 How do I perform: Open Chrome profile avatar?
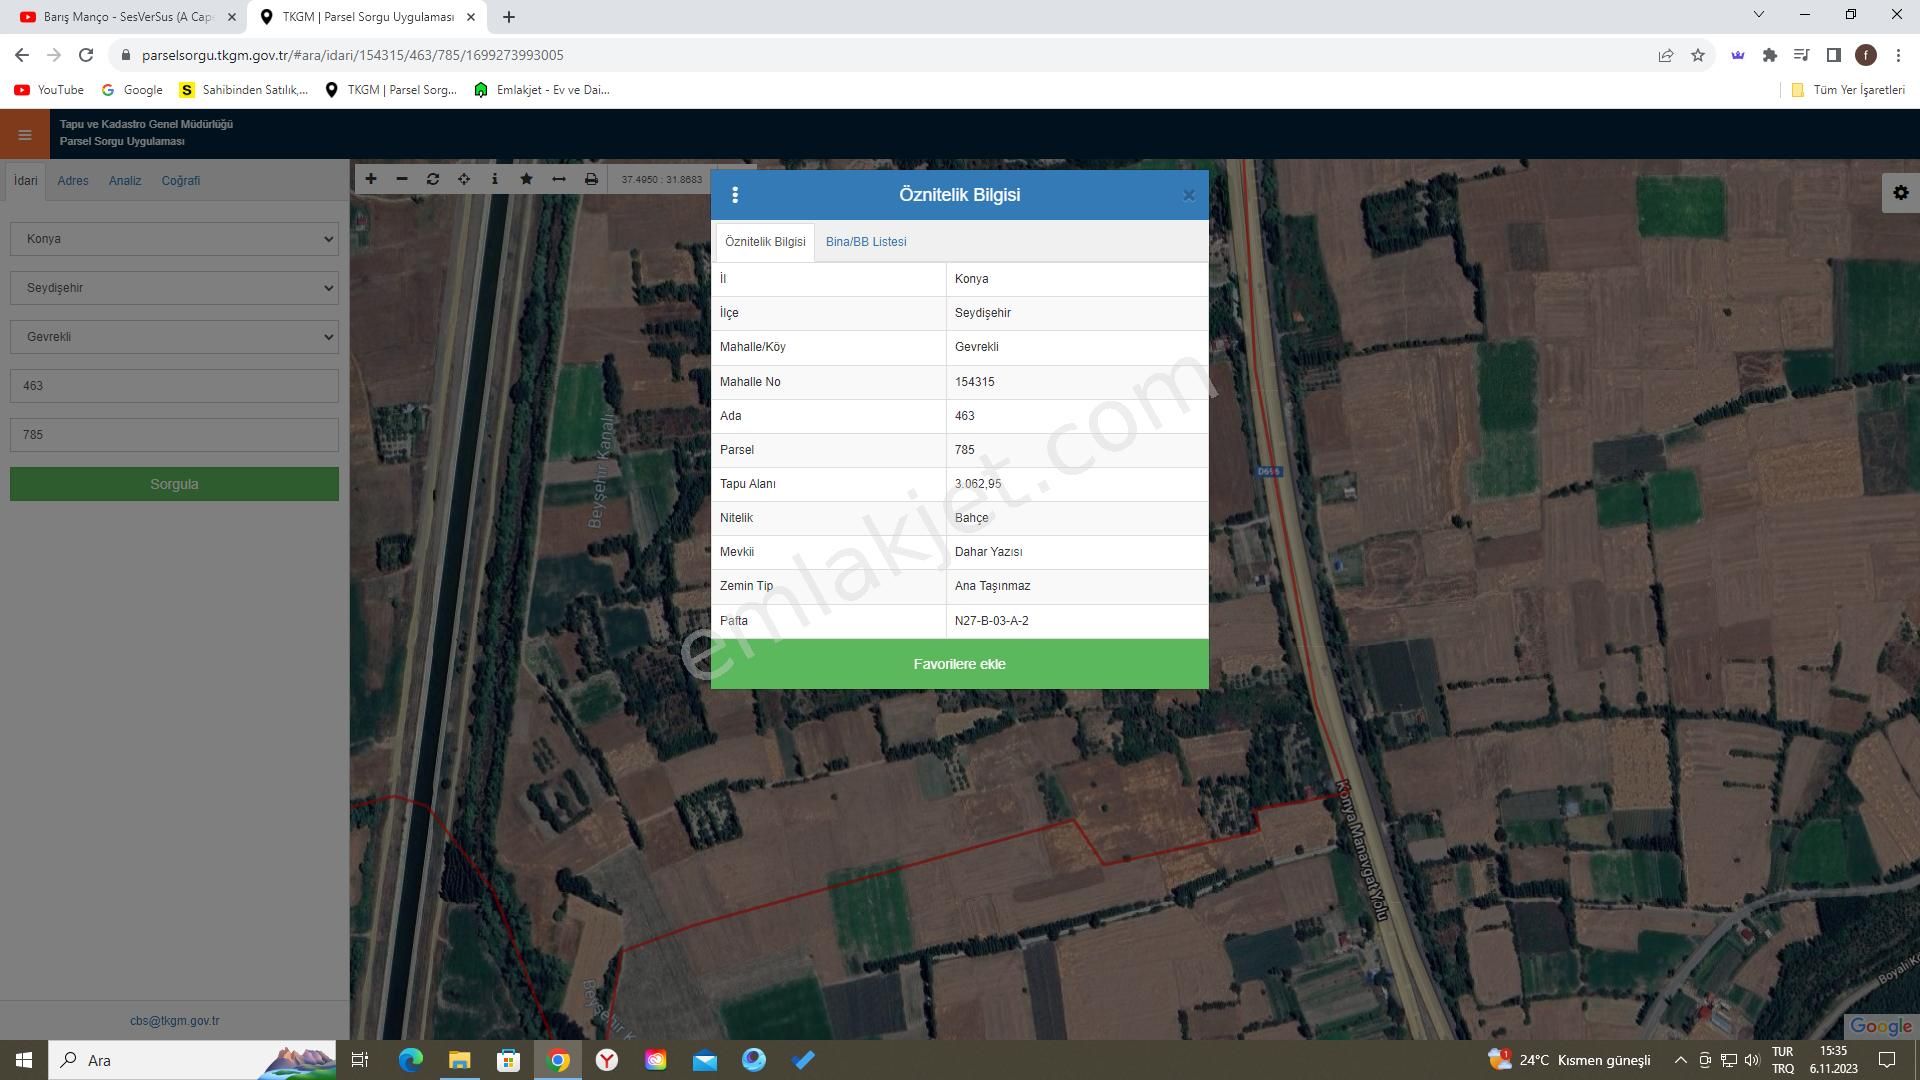[x=1866, y=55]
